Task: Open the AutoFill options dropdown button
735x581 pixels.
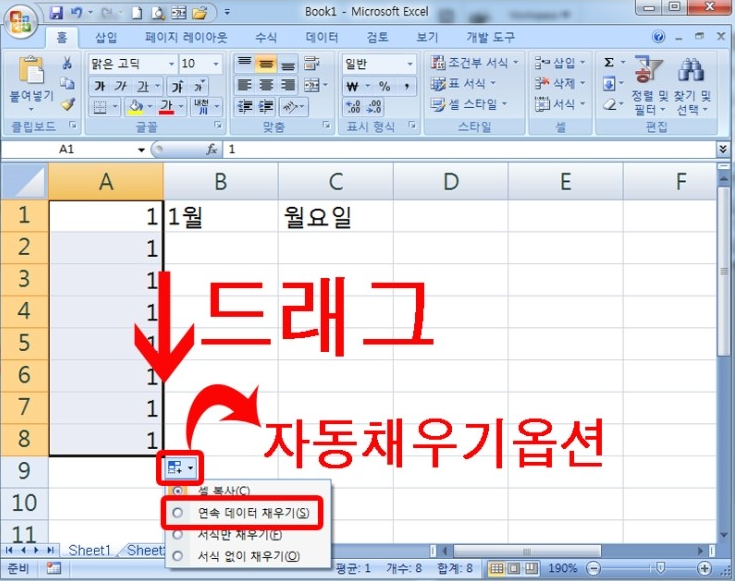Action: tap(180, 468)
